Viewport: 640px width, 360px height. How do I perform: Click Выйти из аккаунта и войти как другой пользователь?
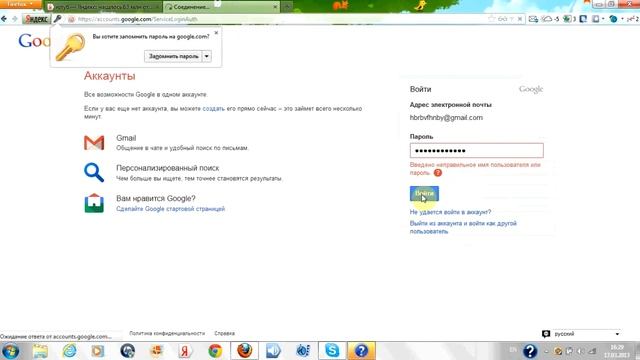tap(463, 227)
